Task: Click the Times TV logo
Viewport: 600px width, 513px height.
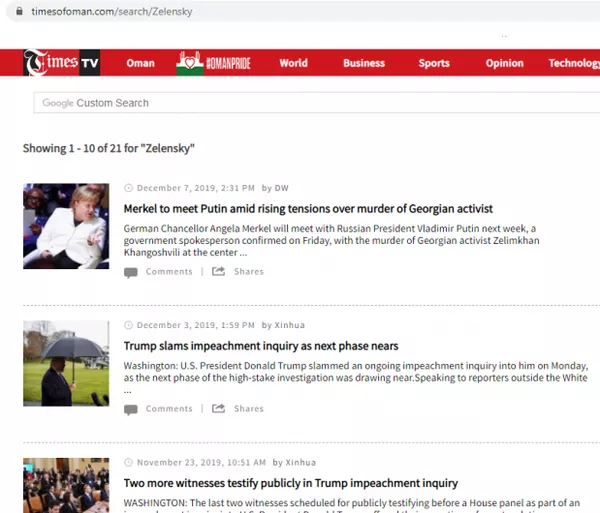Action: click(62, 63)
